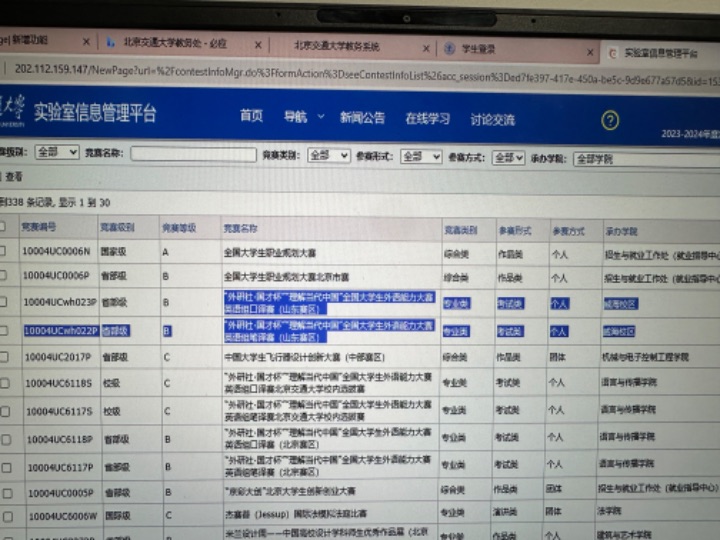Sort by the 竞赛等级 column header

[179, 228]
